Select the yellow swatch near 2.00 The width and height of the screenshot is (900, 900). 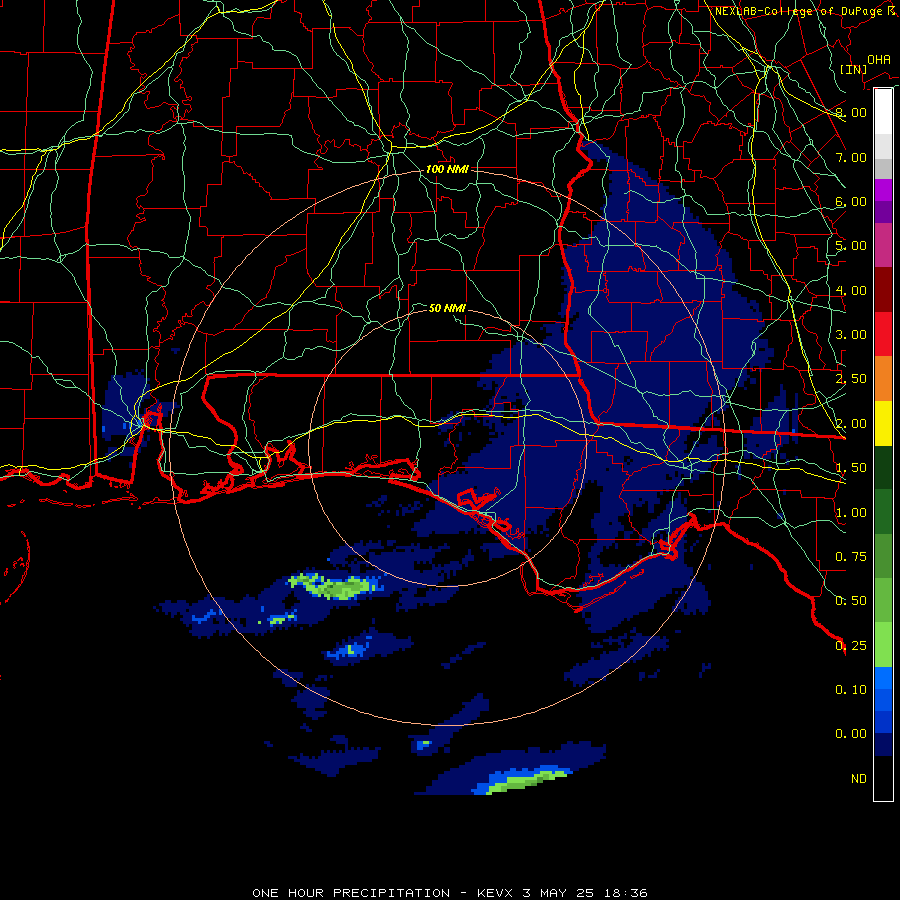pos(883,424)
